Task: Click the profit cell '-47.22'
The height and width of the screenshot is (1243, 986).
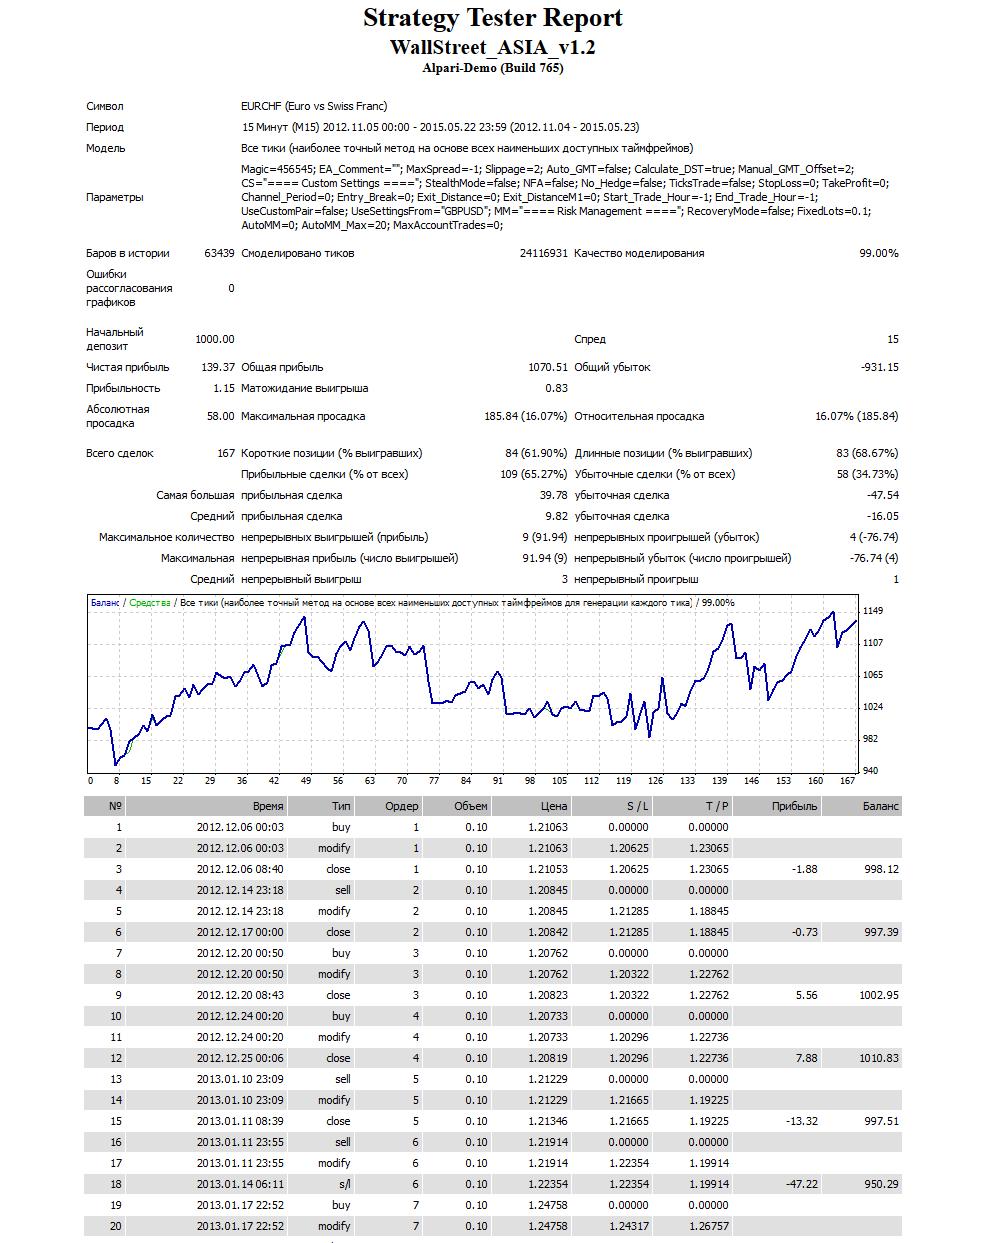Action: coord(802,1184)
